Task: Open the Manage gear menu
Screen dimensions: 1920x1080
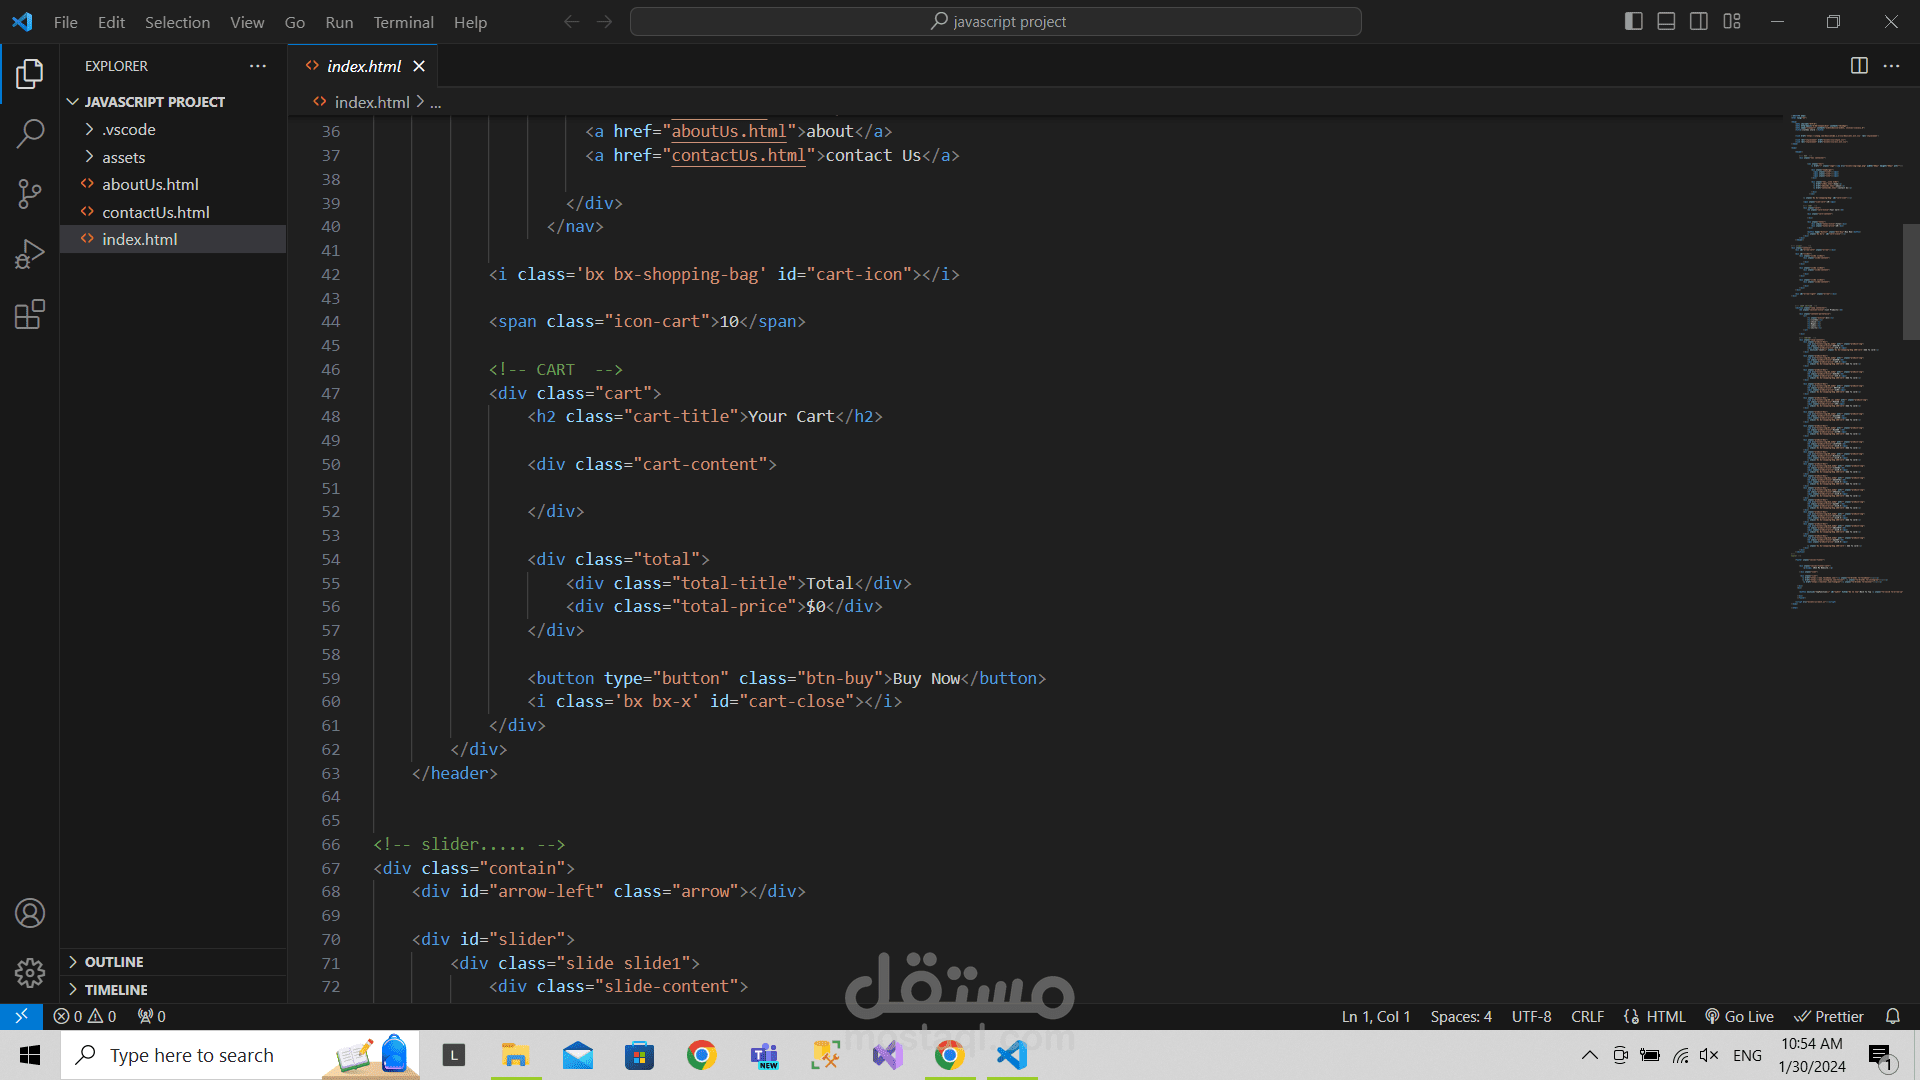Action: 30,972
